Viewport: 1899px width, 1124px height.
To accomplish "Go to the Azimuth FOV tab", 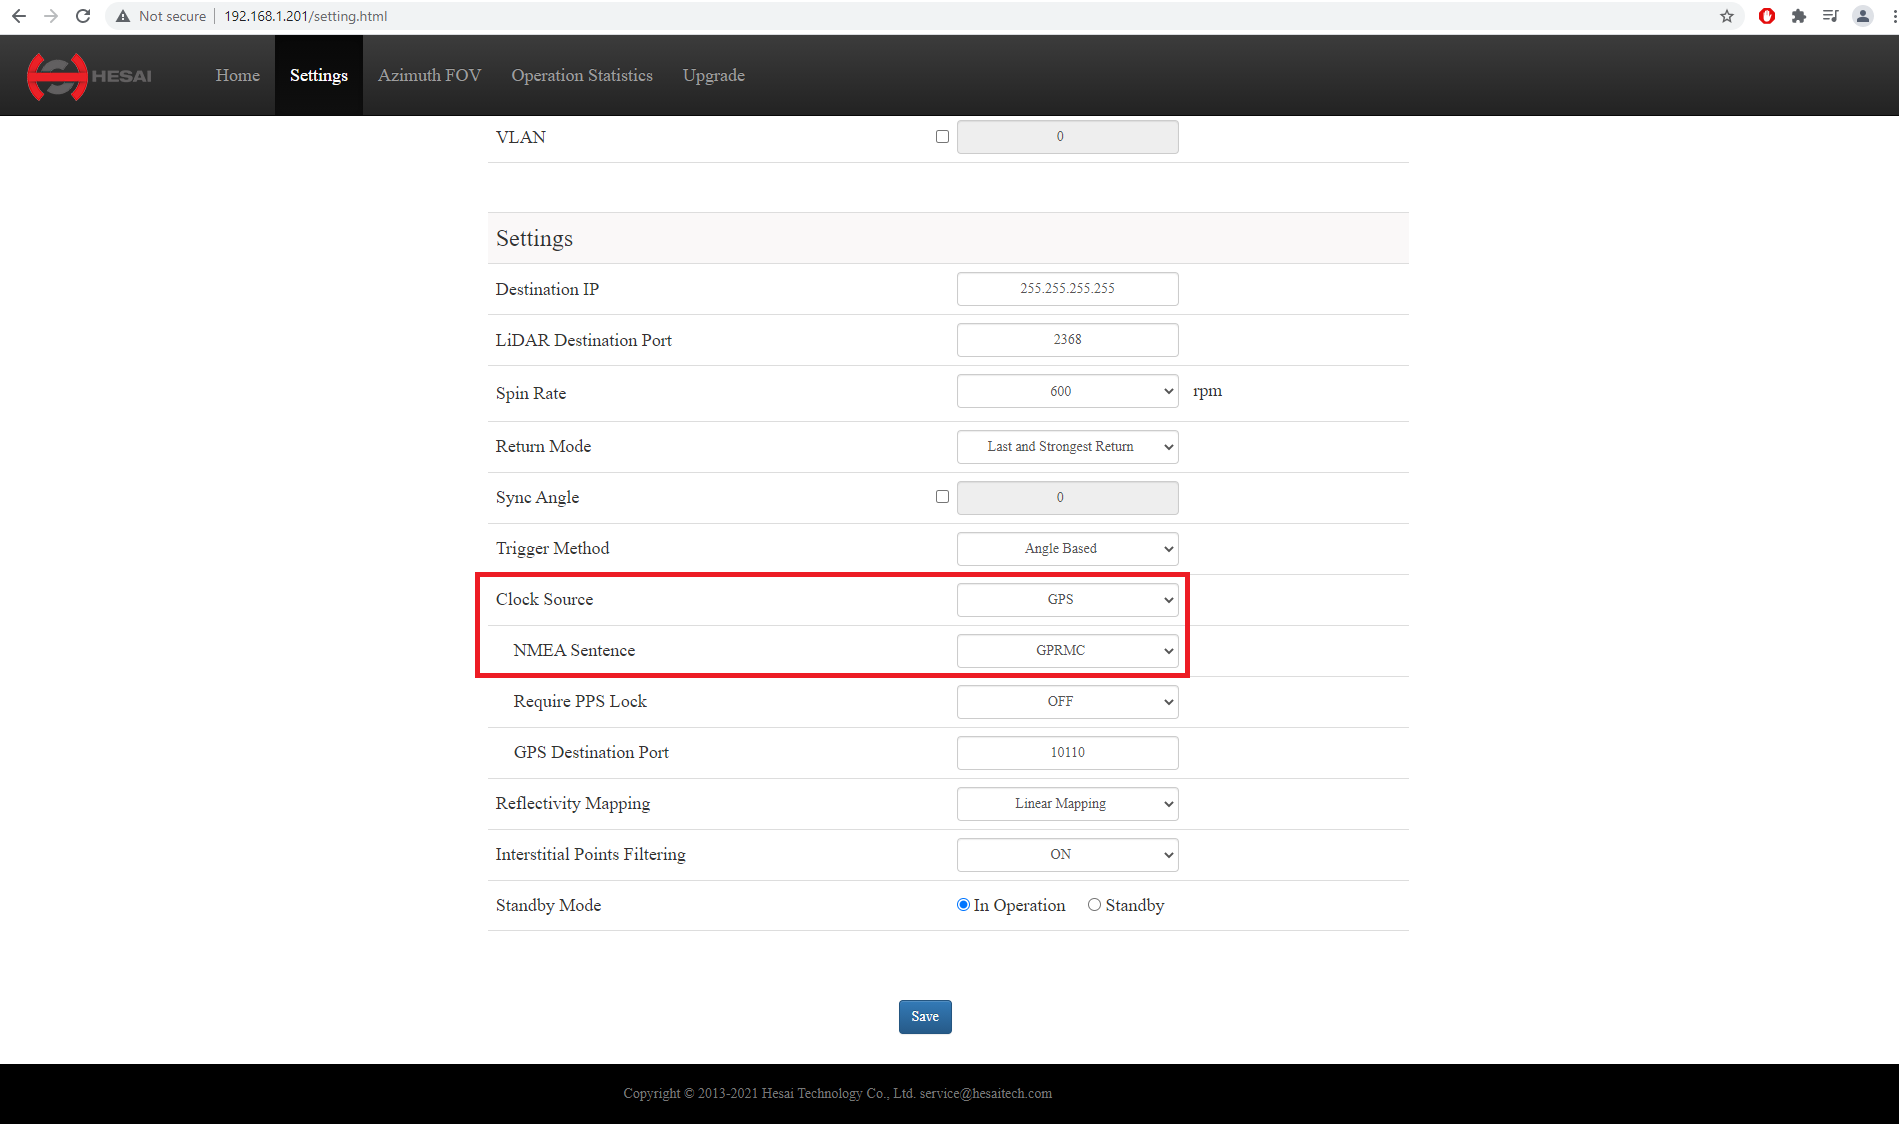I will click(x=429, y=76).
